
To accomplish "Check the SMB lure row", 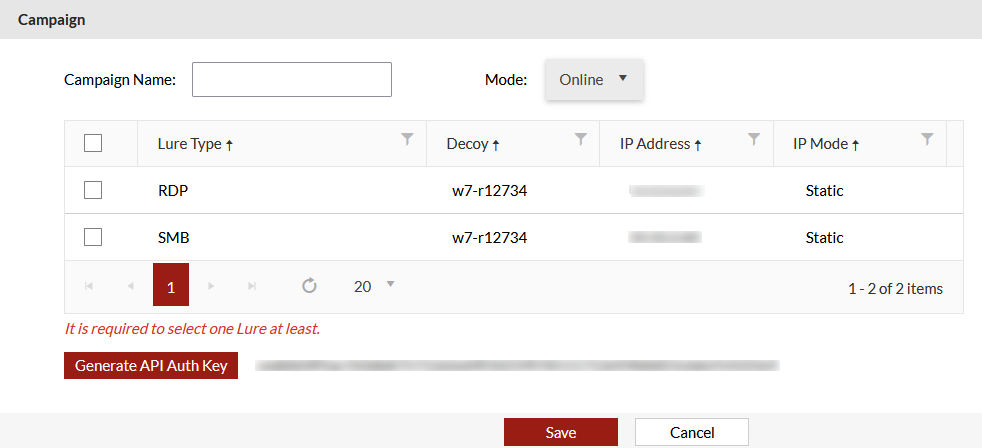I will point(93,237).
